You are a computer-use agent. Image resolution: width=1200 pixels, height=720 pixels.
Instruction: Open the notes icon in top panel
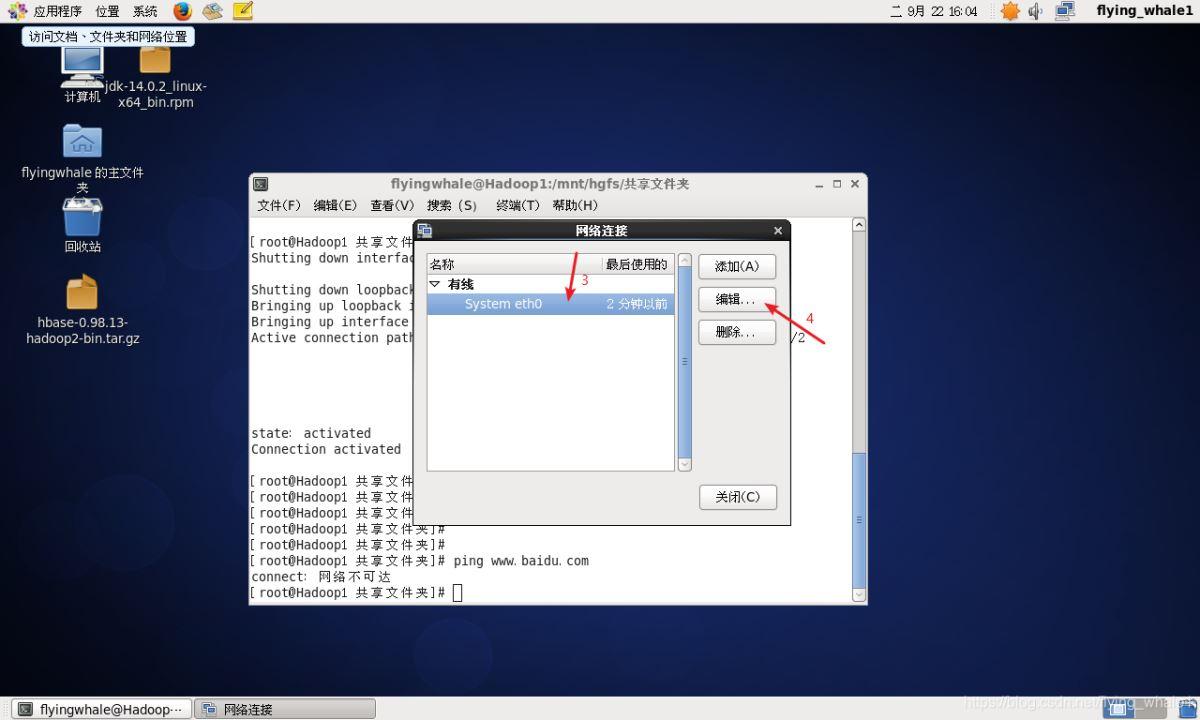pos(242,11)
